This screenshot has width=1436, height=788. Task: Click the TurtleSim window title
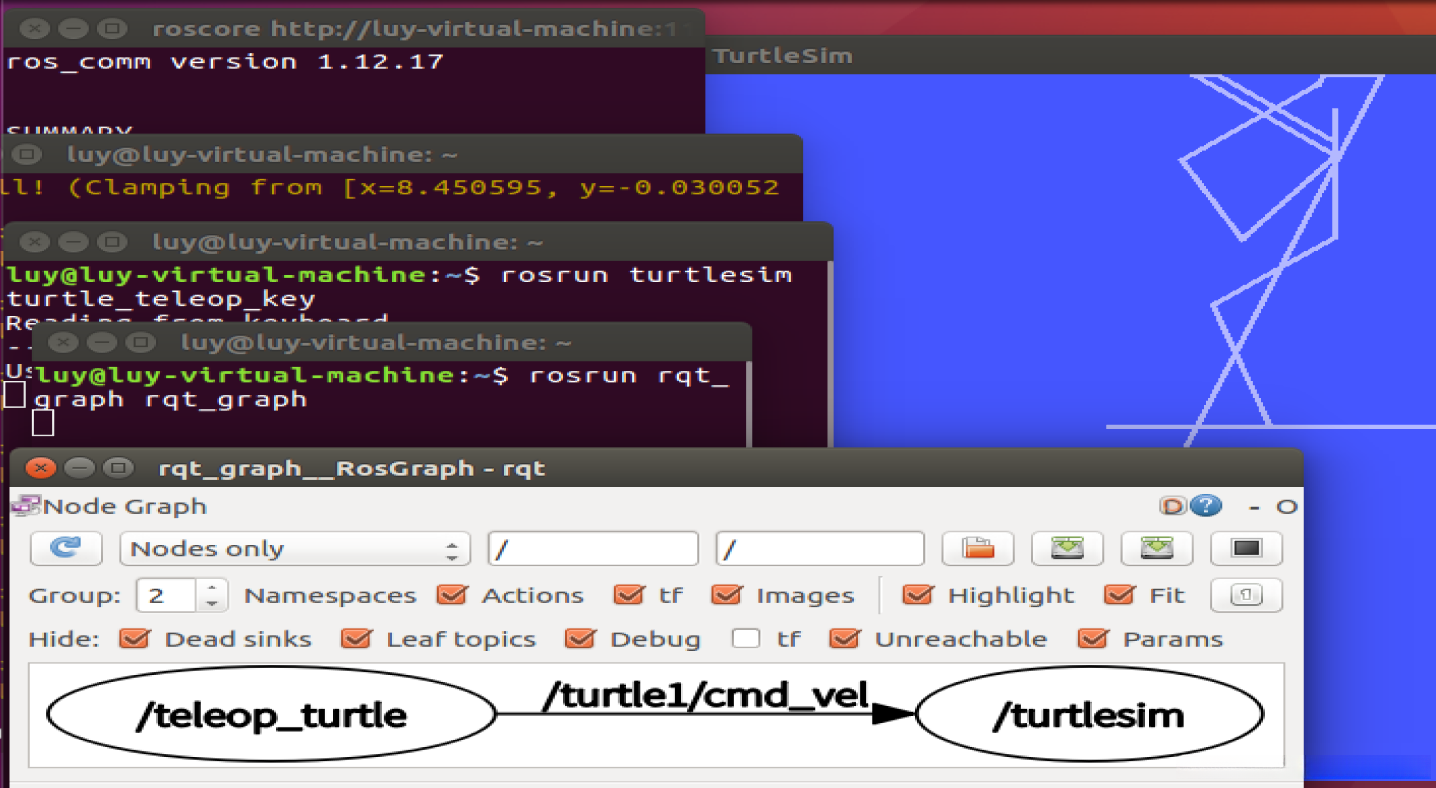pos(784,56)
